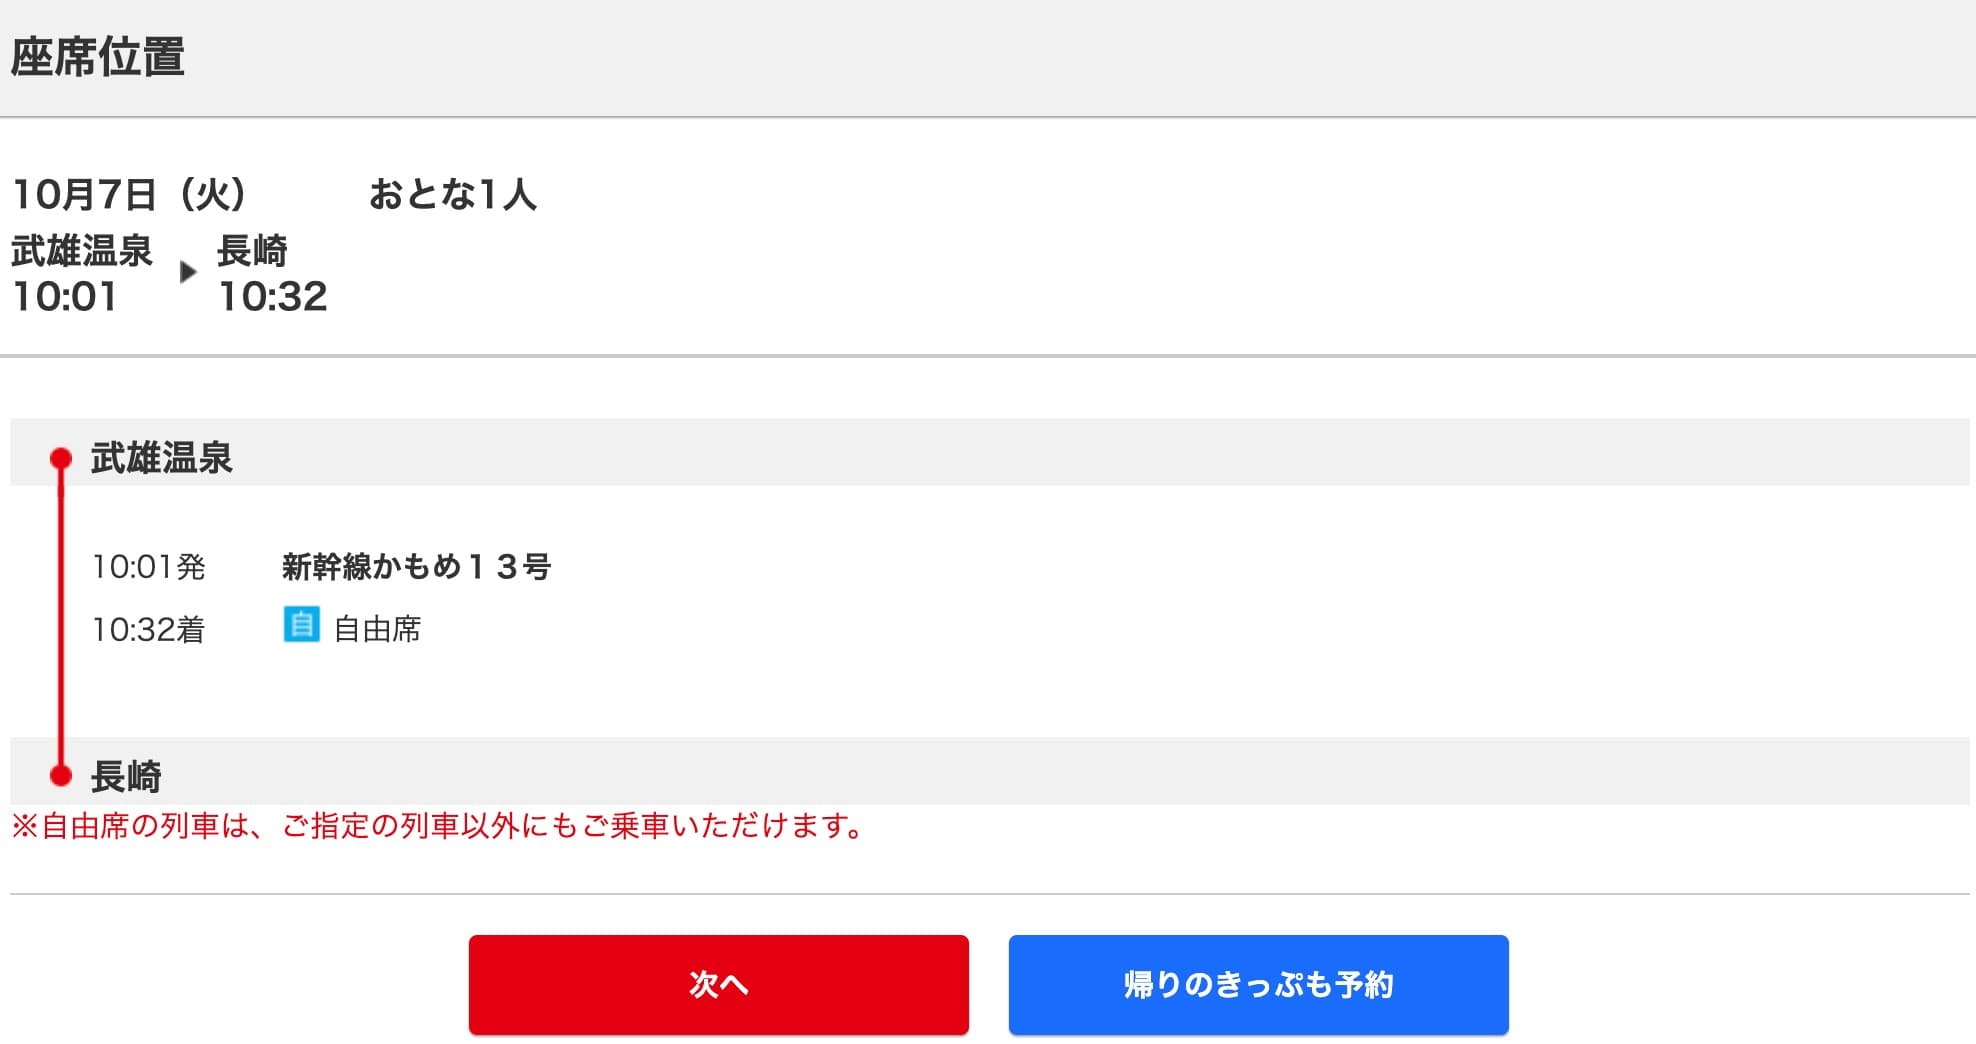Image resolution: width=1976 pixels, height=1044 pixels.
Task: Click the black arrow between the stations
Action: (187, 272)
